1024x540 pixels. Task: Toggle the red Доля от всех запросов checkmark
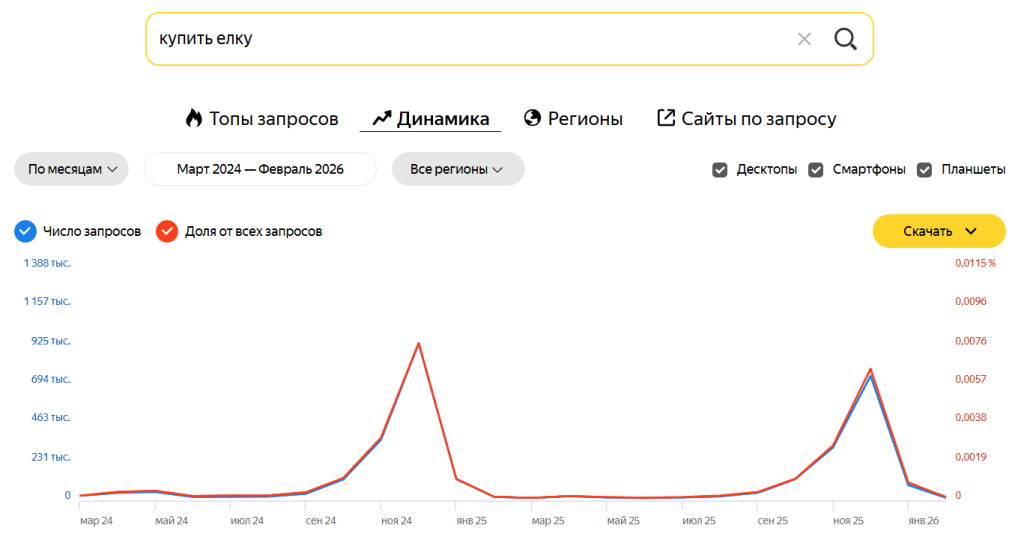click(167, 231)
